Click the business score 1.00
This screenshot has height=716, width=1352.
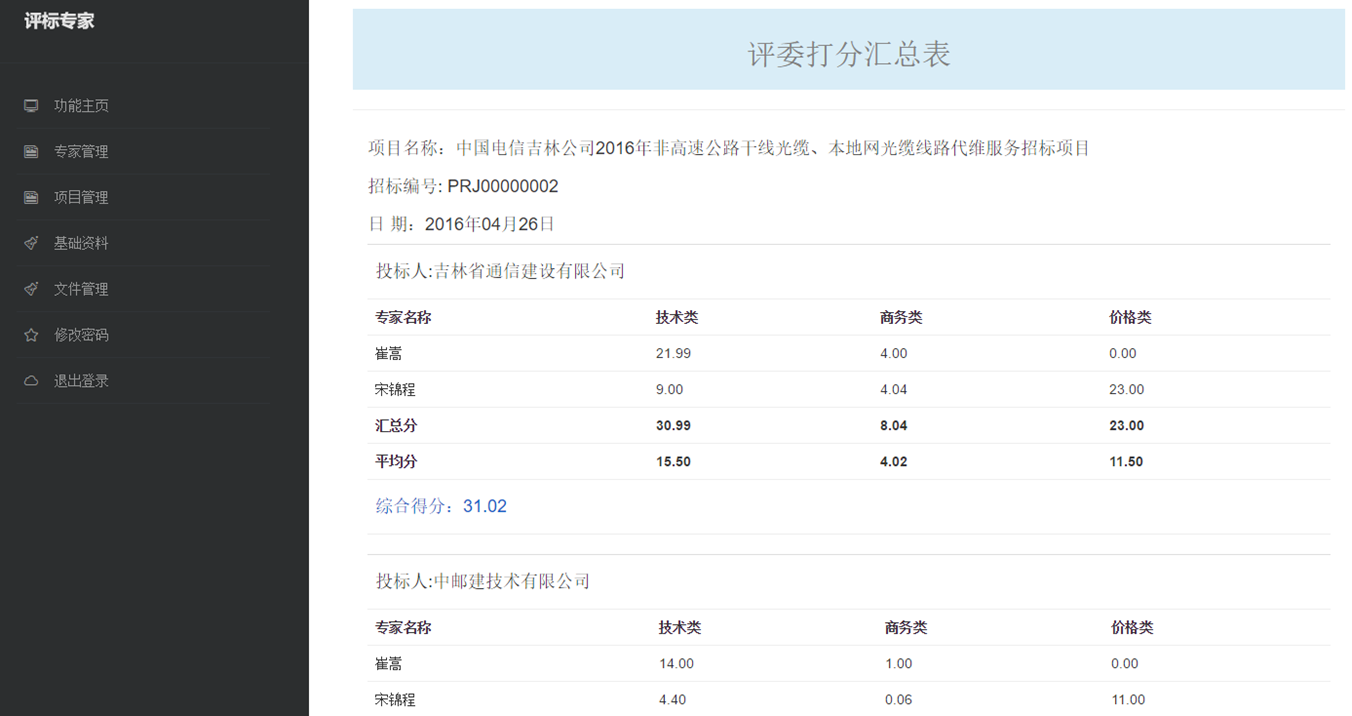pyautogui.click(x=899, y=664)
